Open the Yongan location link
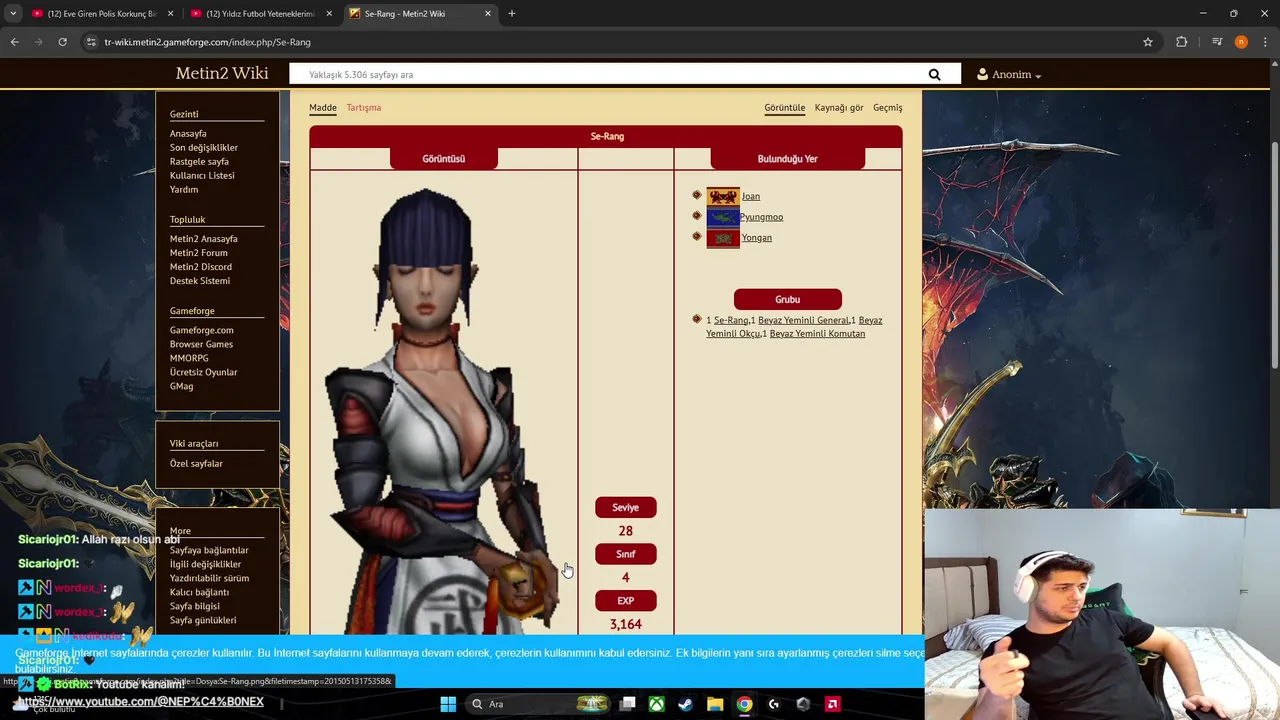The width and height of the screenshot is (1280, 720). click(757, 237)
